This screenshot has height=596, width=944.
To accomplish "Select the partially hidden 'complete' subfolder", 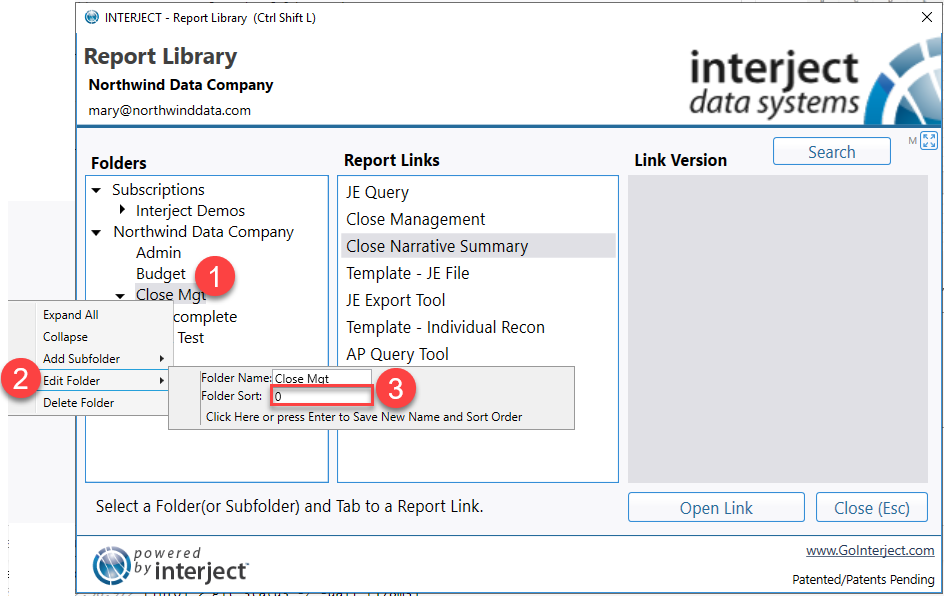I will coord(205,317).
